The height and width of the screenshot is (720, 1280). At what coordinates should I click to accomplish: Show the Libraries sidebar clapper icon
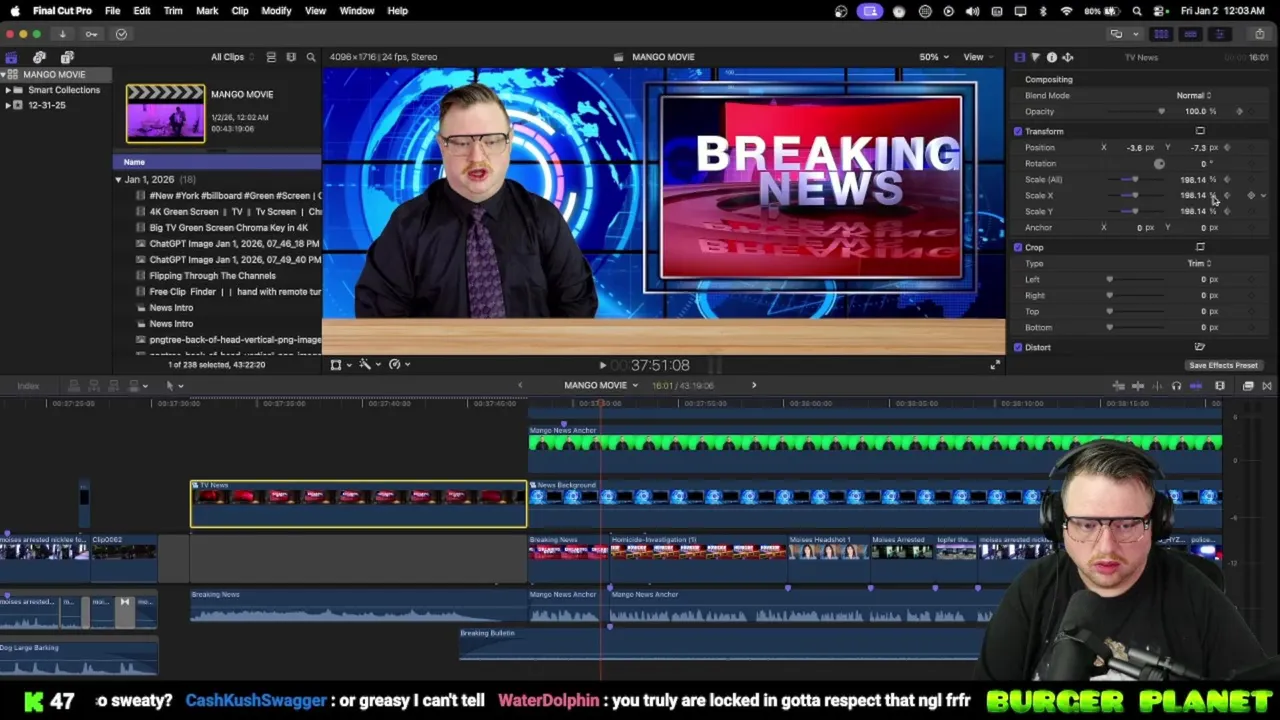(11, 57)
